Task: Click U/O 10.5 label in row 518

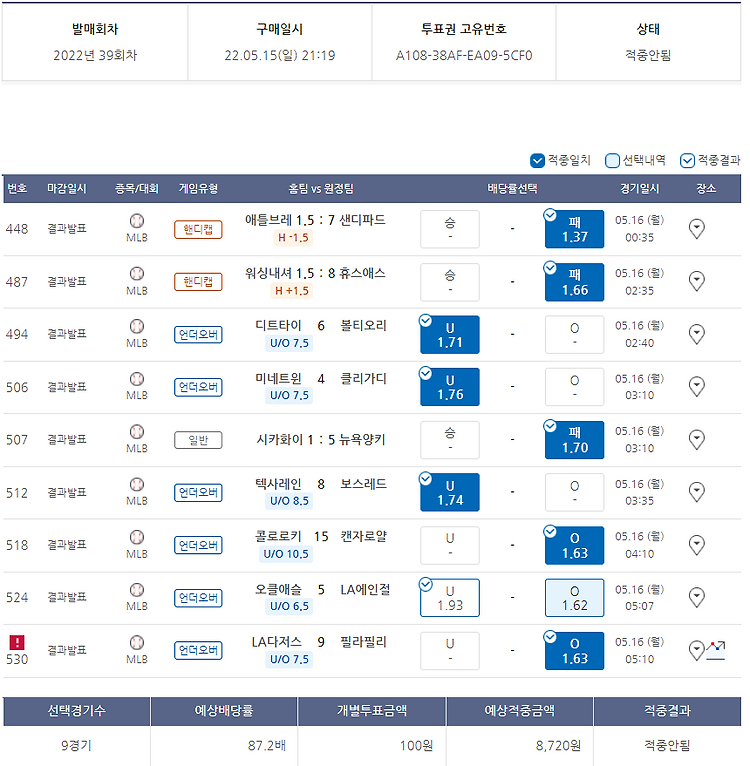Action: 286,554
